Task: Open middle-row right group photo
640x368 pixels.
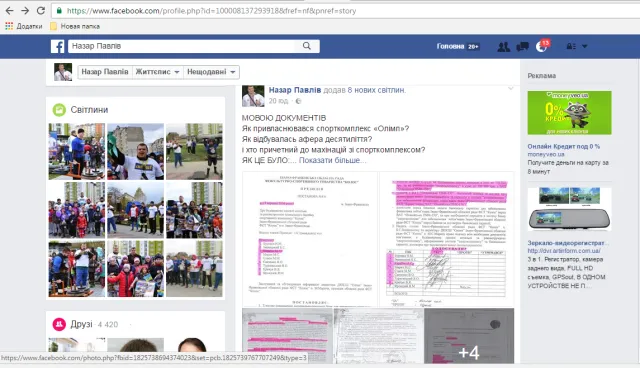Action: pos(194,210)
